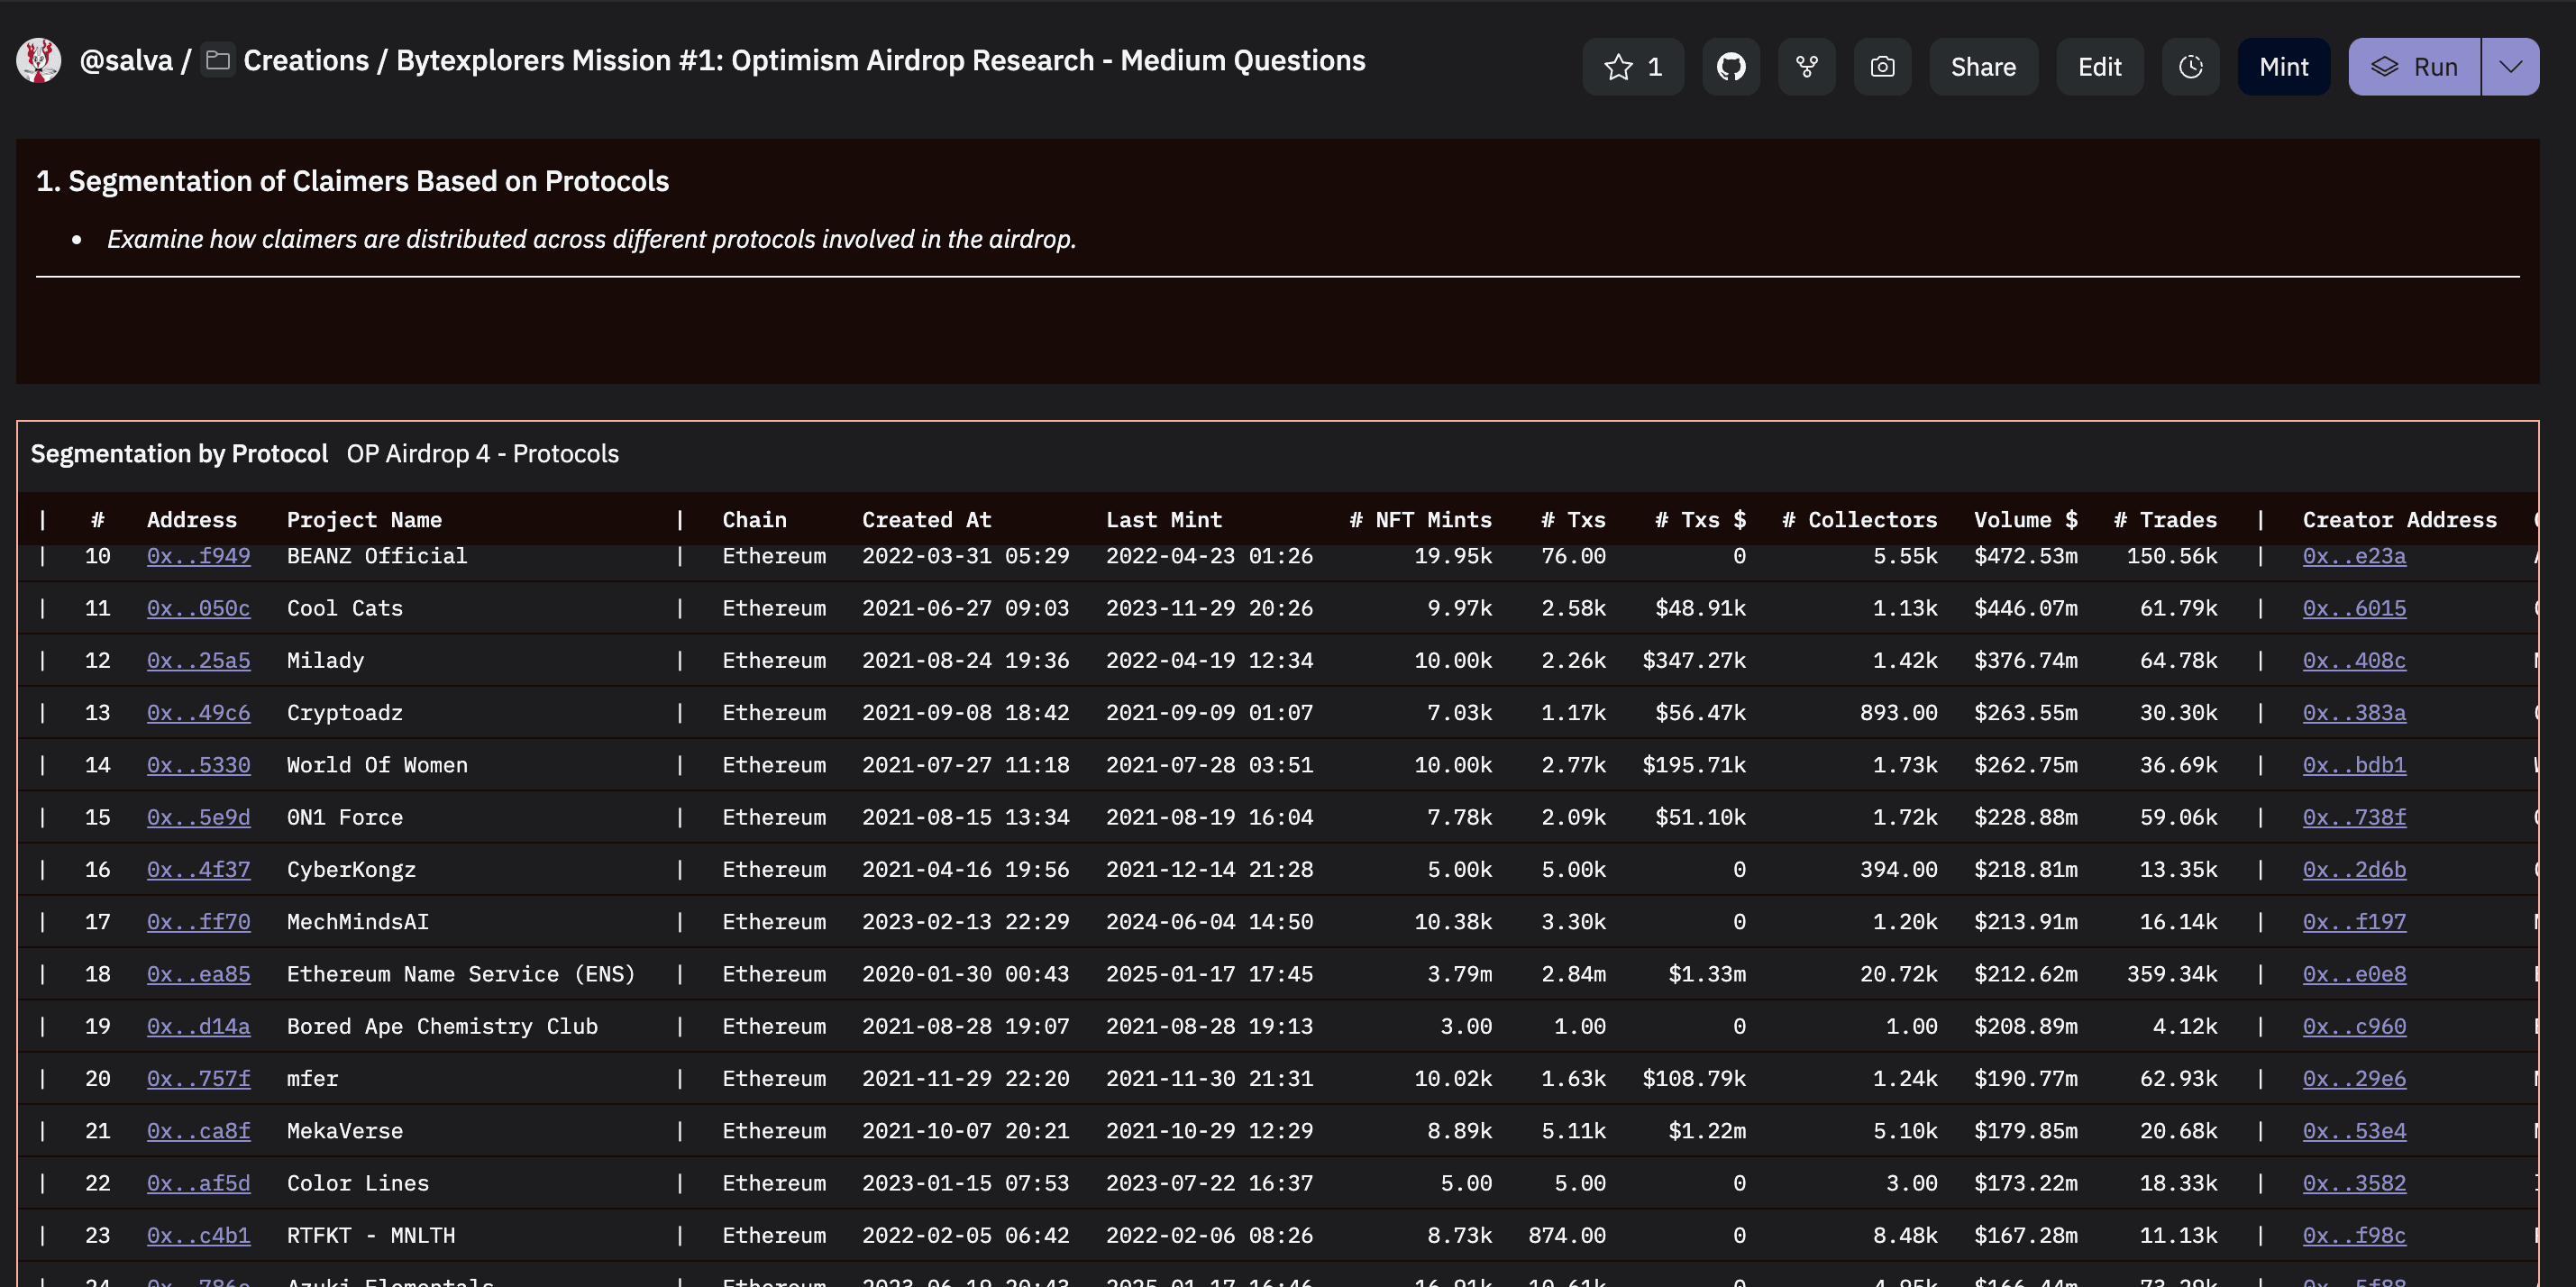Viewport: 2576px width, 1287px height.
Task: Select the dashboard title text
Action: coord(880,61)
